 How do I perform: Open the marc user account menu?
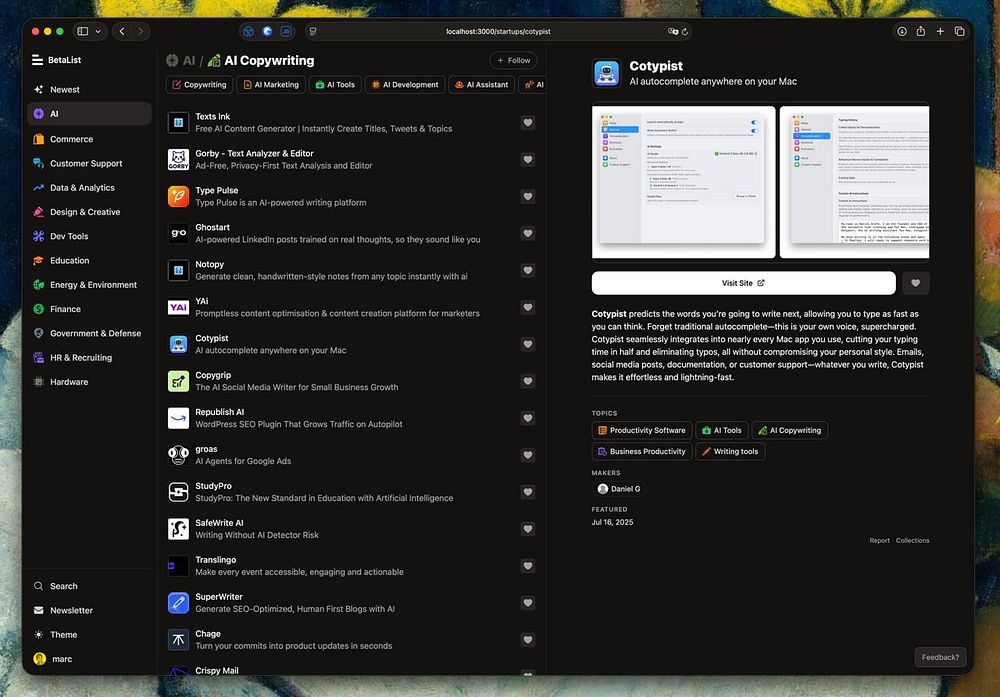[61, 659]
